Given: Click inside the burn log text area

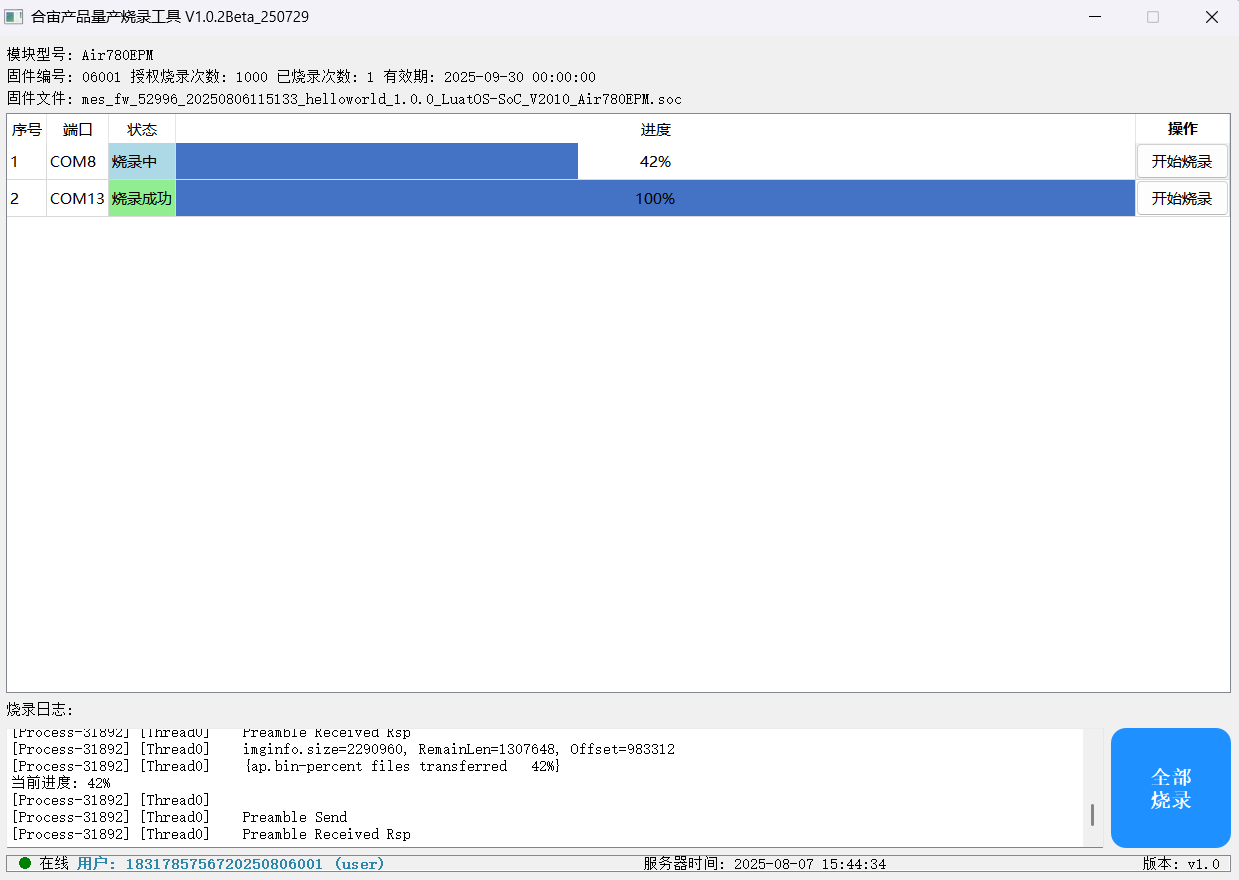Looking at the screenshot, I should tap(545, 788).
